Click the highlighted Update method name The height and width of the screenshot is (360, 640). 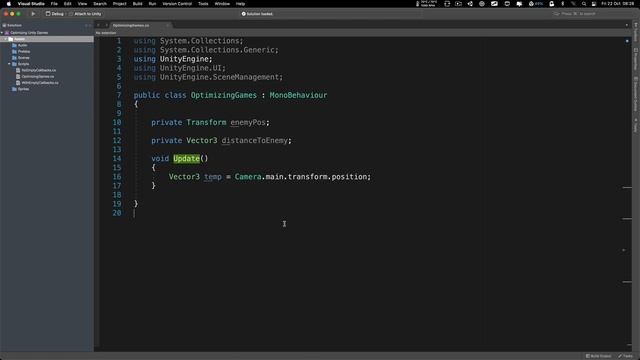(187, 158)
